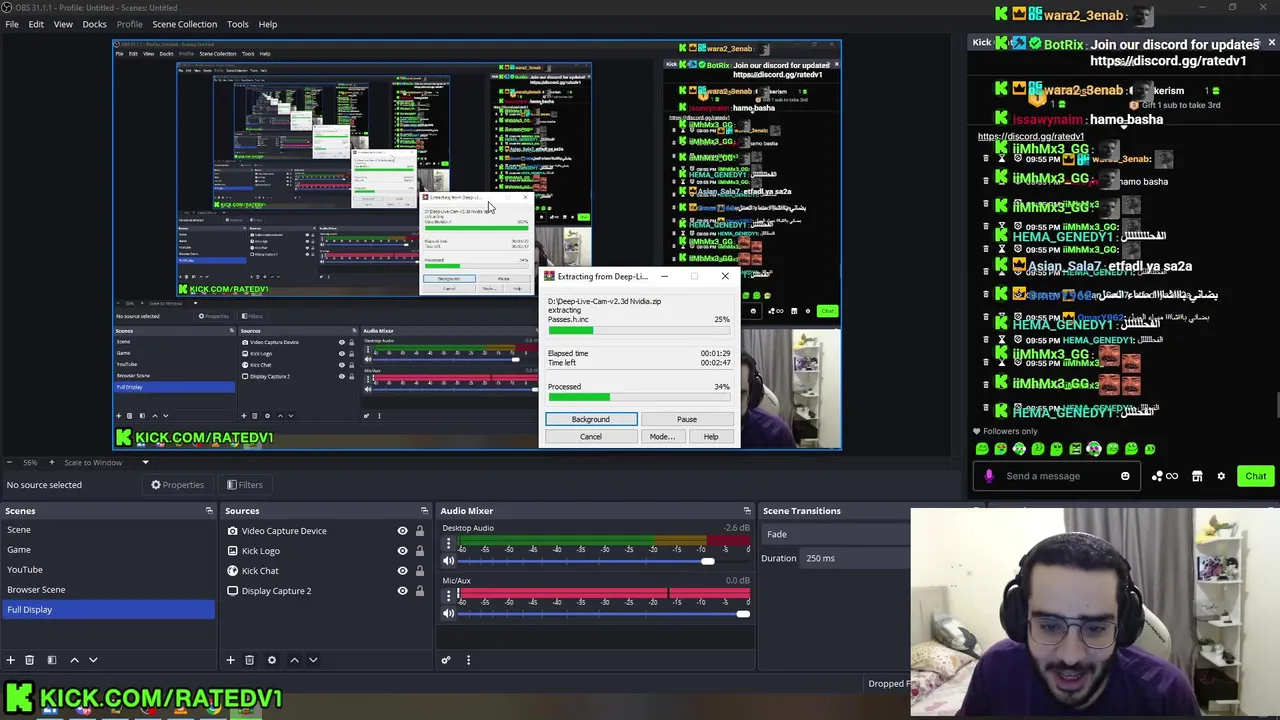Mute Desktop Audio speaker icon
This screenshot has height=720, width=1280.
pyautogui.click(x=448, y=561)
